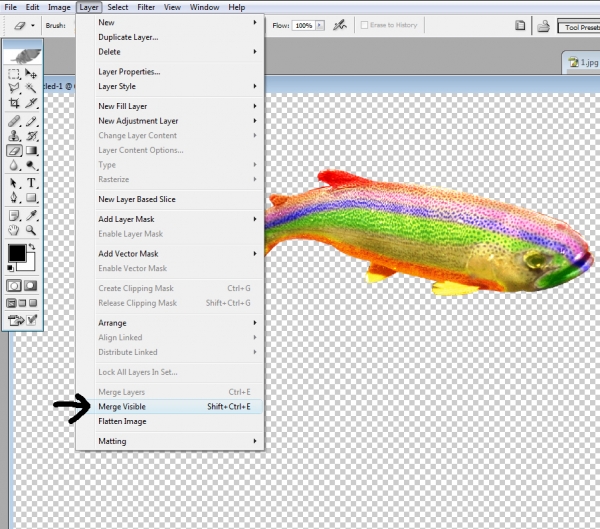The width and height of the screenshot is (600, 529).
Task: Select the Eyedropper tool
Action: click(31, 216)
